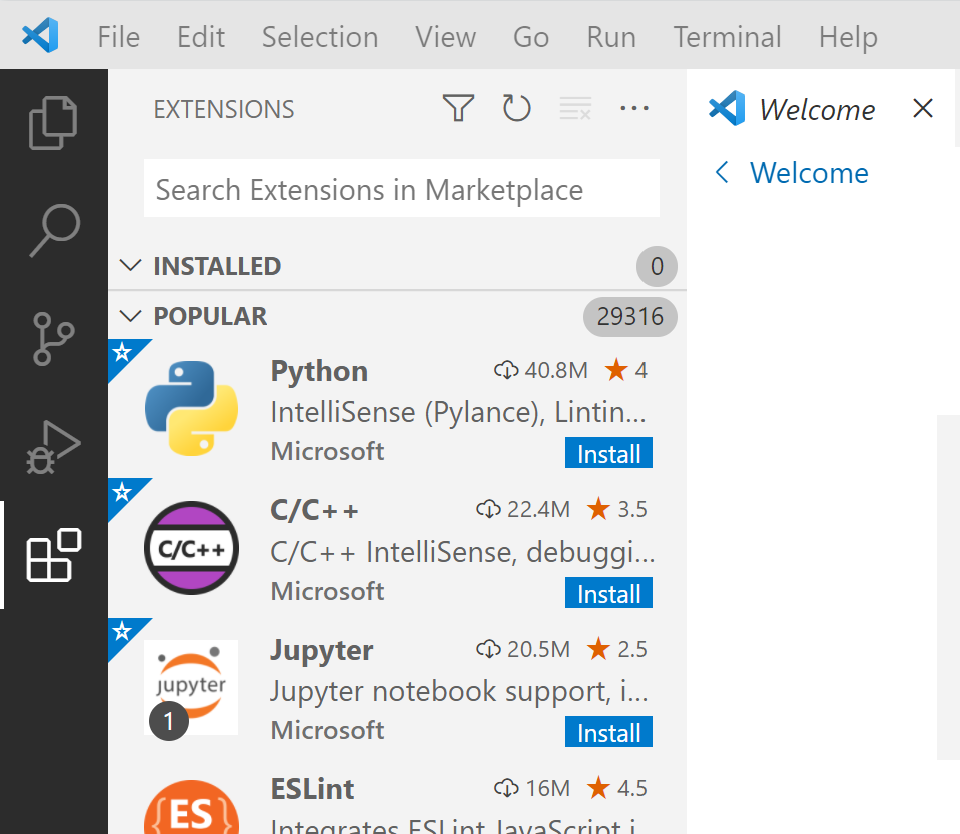Install the Jupyter extension
Screen dimensions: 960x834
(x=609, y=732)
